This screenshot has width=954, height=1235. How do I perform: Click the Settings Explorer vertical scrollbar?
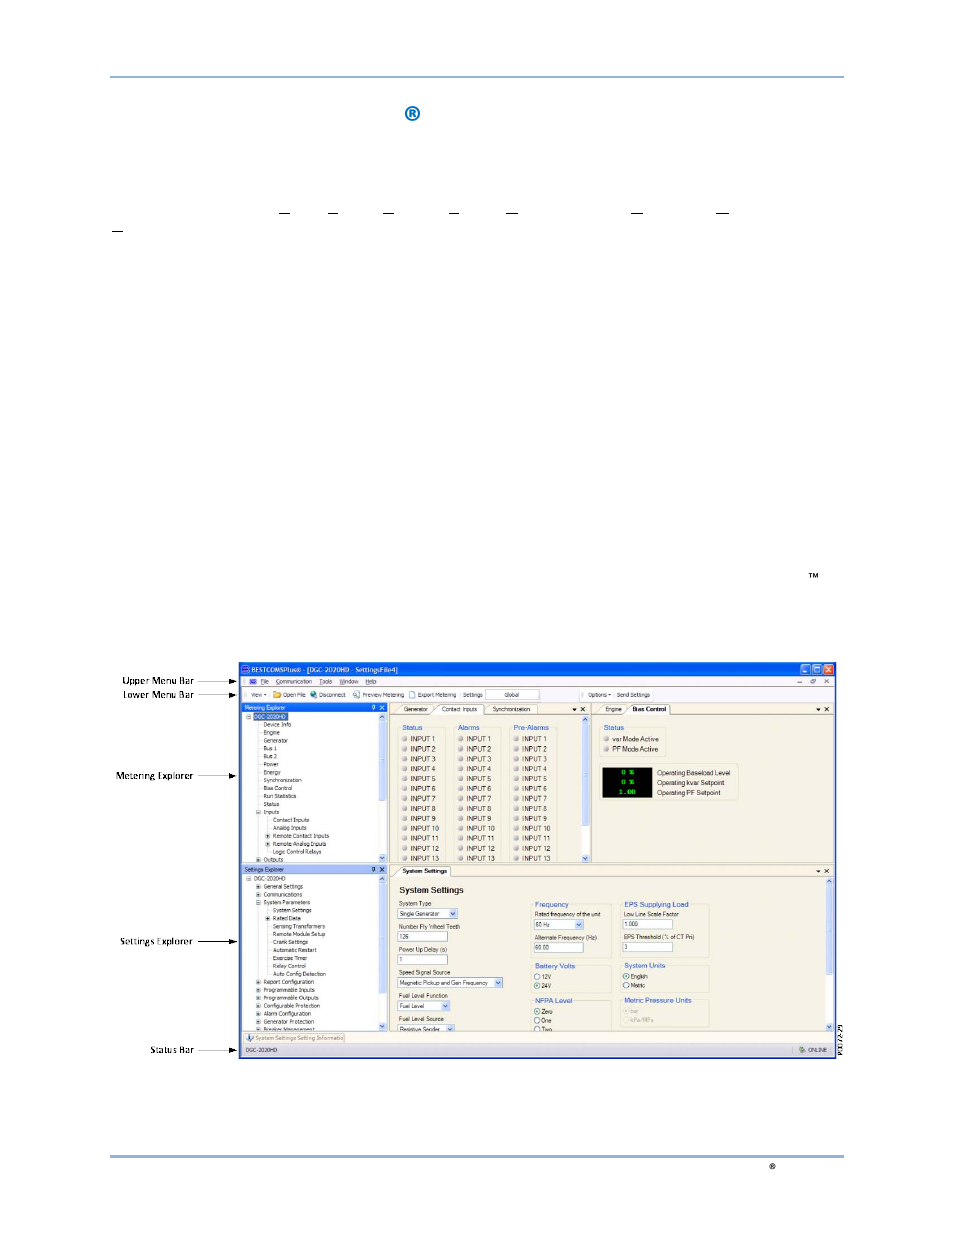(x=382, y=952)
